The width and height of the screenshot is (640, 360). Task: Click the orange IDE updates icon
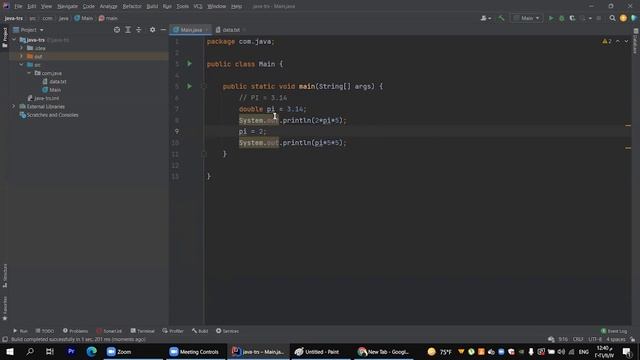tap(623, 18)
